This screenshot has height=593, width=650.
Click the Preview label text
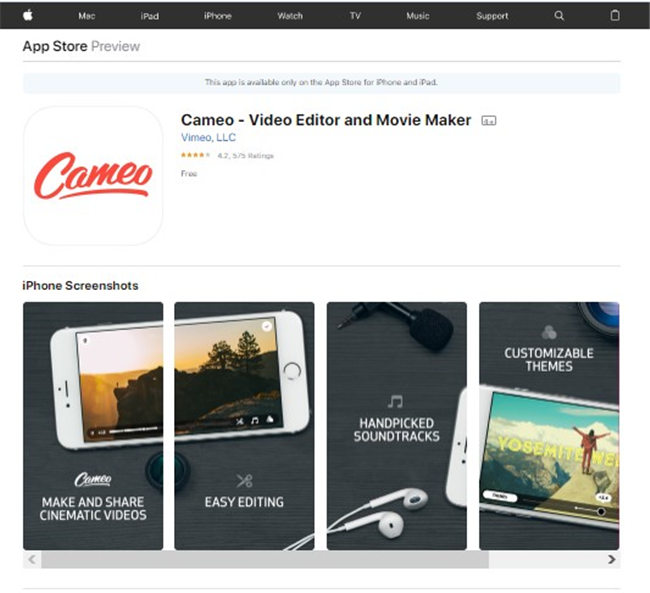pyautogui.click(x=115, y=46)
